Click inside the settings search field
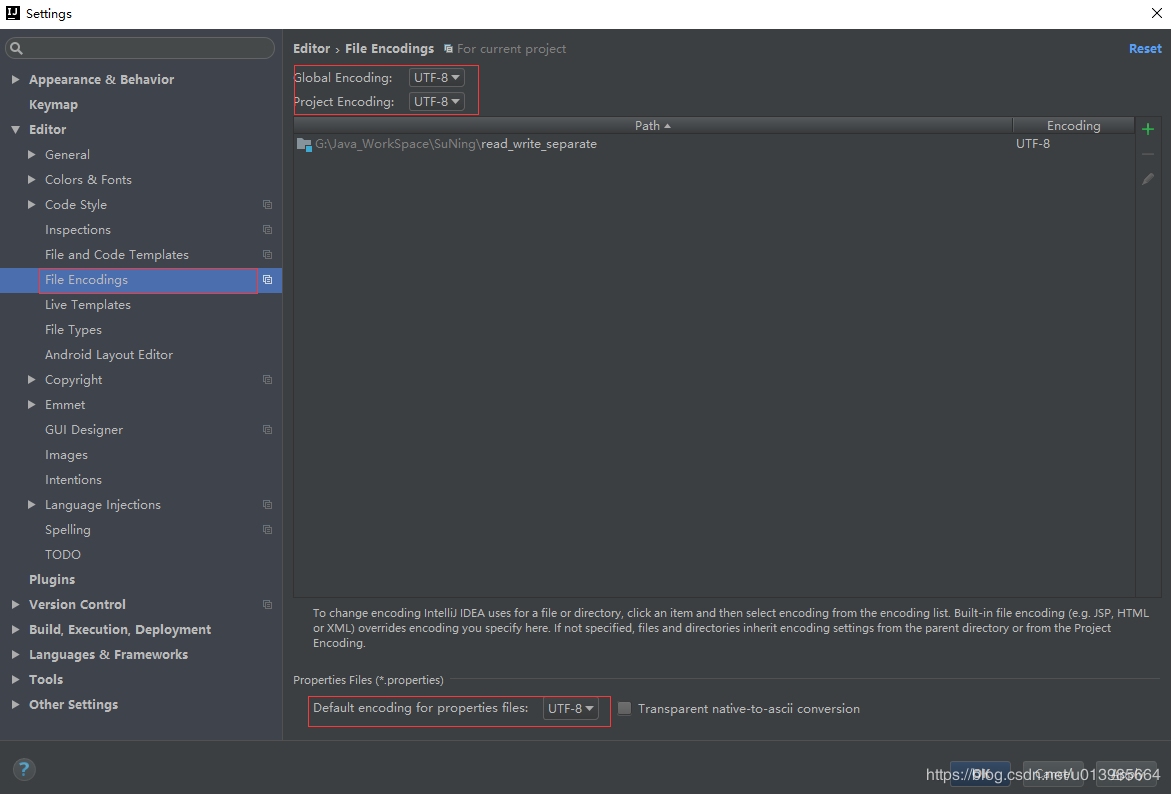This screenshot has width=1171, height=794. tap(140, 48)
